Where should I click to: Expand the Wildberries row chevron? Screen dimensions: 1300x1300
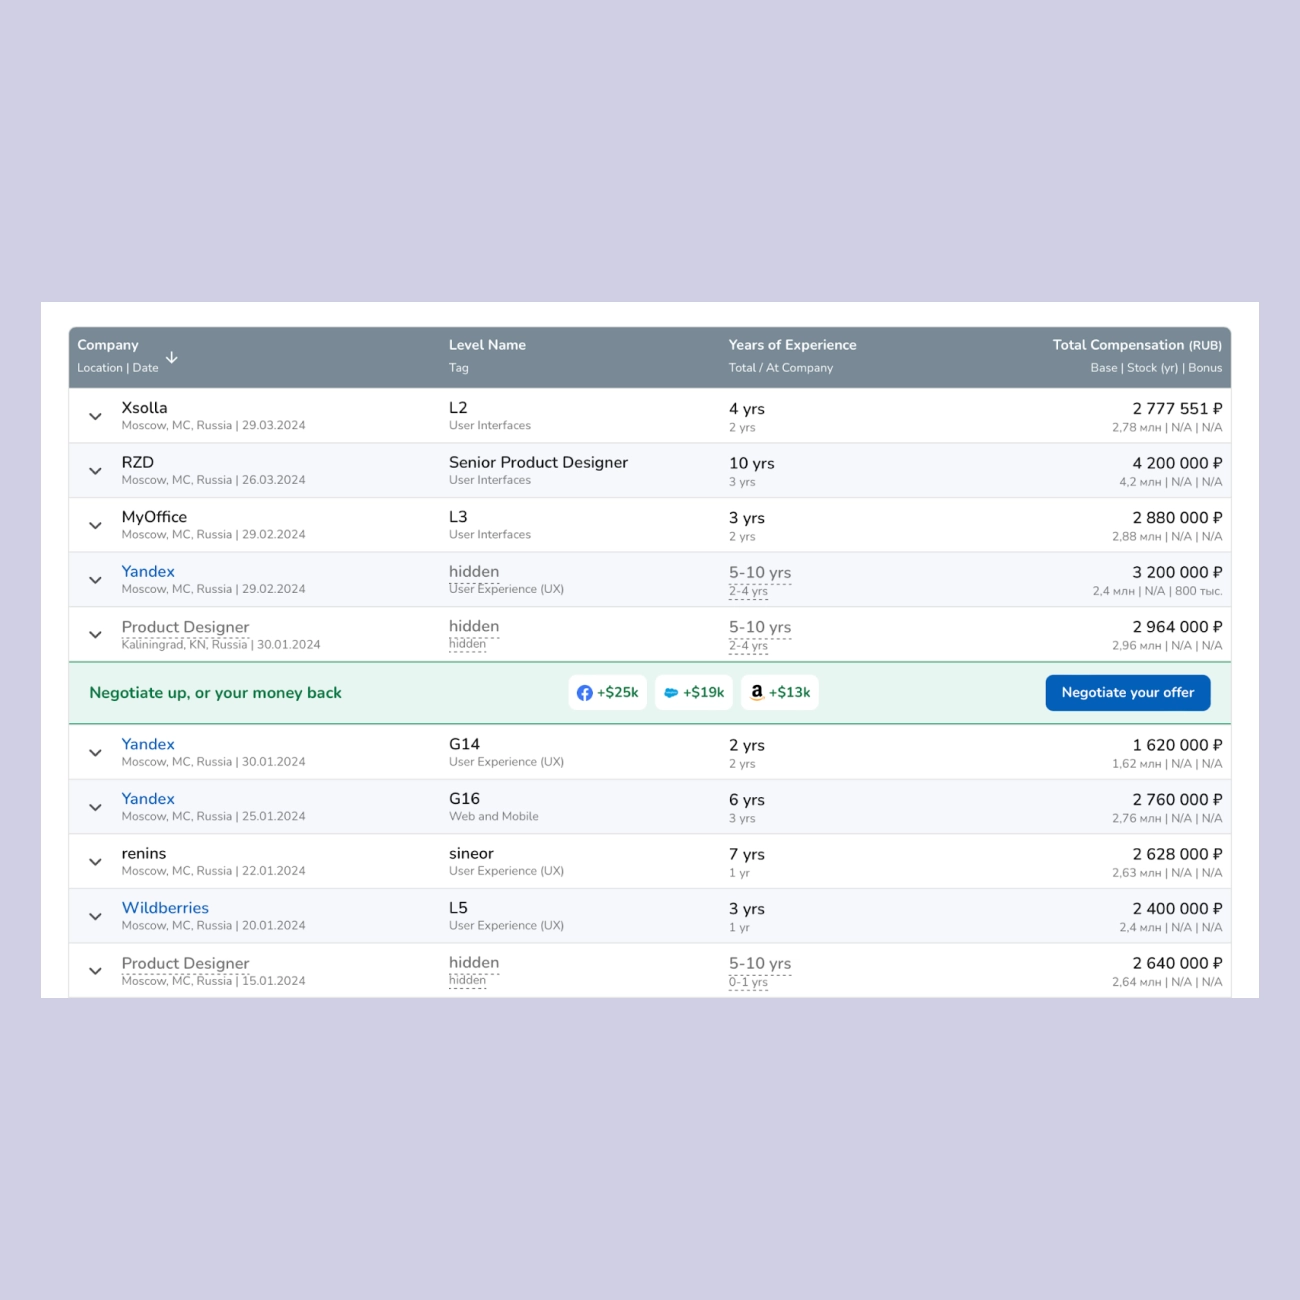pos(95,916)
